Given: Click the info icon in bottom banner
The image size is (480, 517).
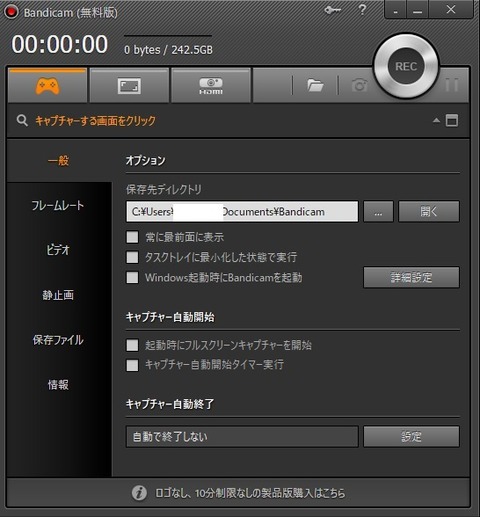Looking at the screenshot, I should click(139, 493).
